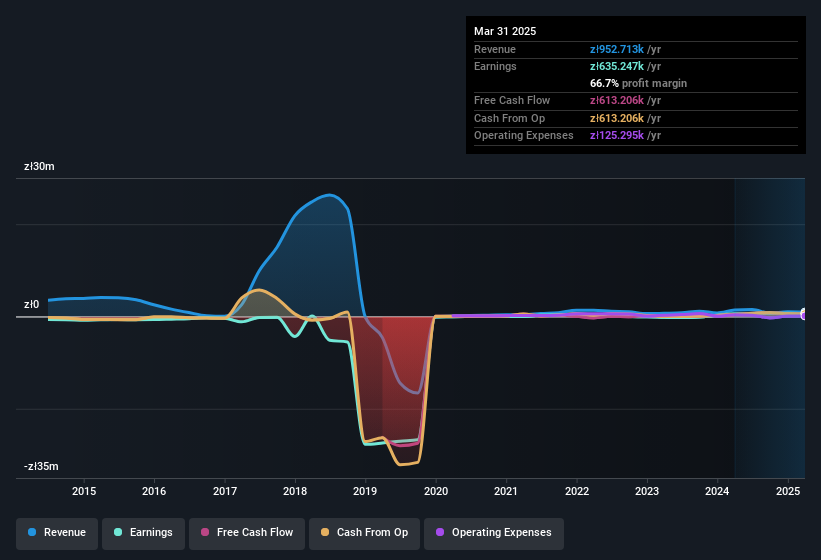Toggle the Cash From Op legend button
This screenshot has width=821, height=560.
(x=364, y=533)
